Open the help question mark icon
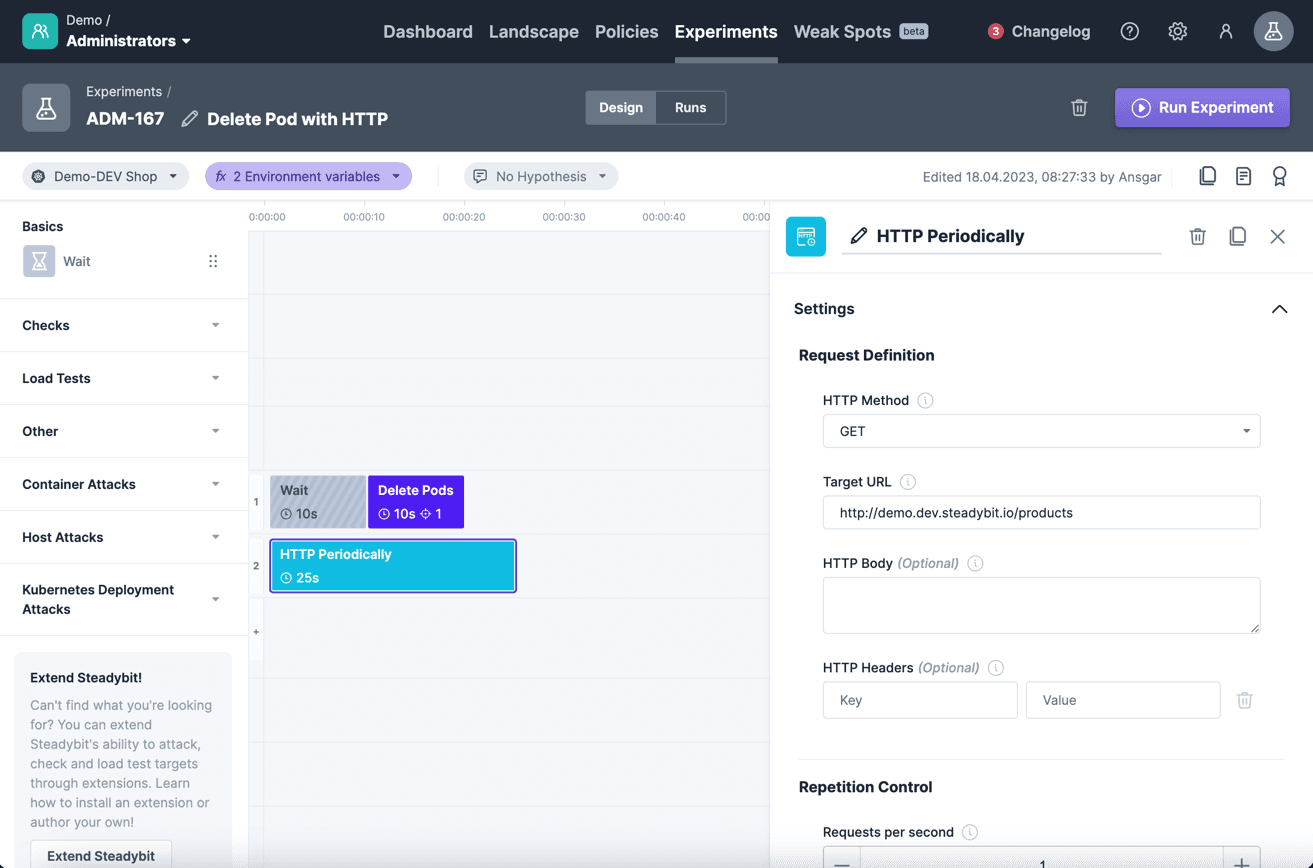Image resolution: width=1313 pixels, height=868 pixels. 1129,31
